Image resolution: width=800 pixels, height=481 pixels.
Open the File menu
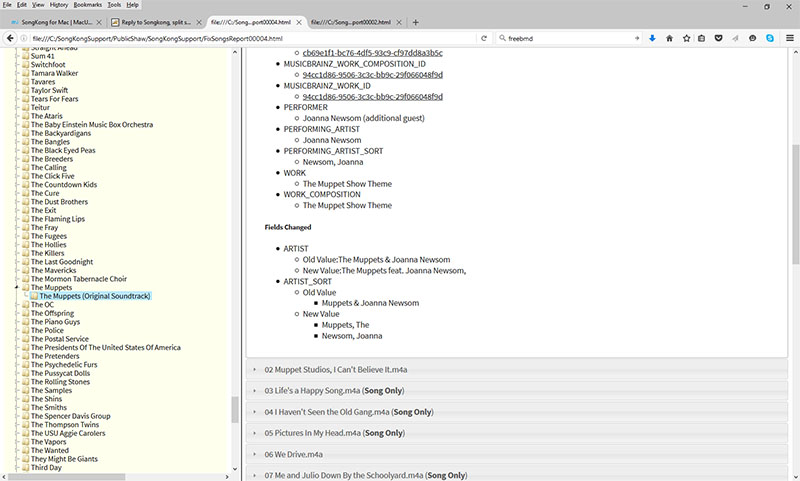point(7,5)
